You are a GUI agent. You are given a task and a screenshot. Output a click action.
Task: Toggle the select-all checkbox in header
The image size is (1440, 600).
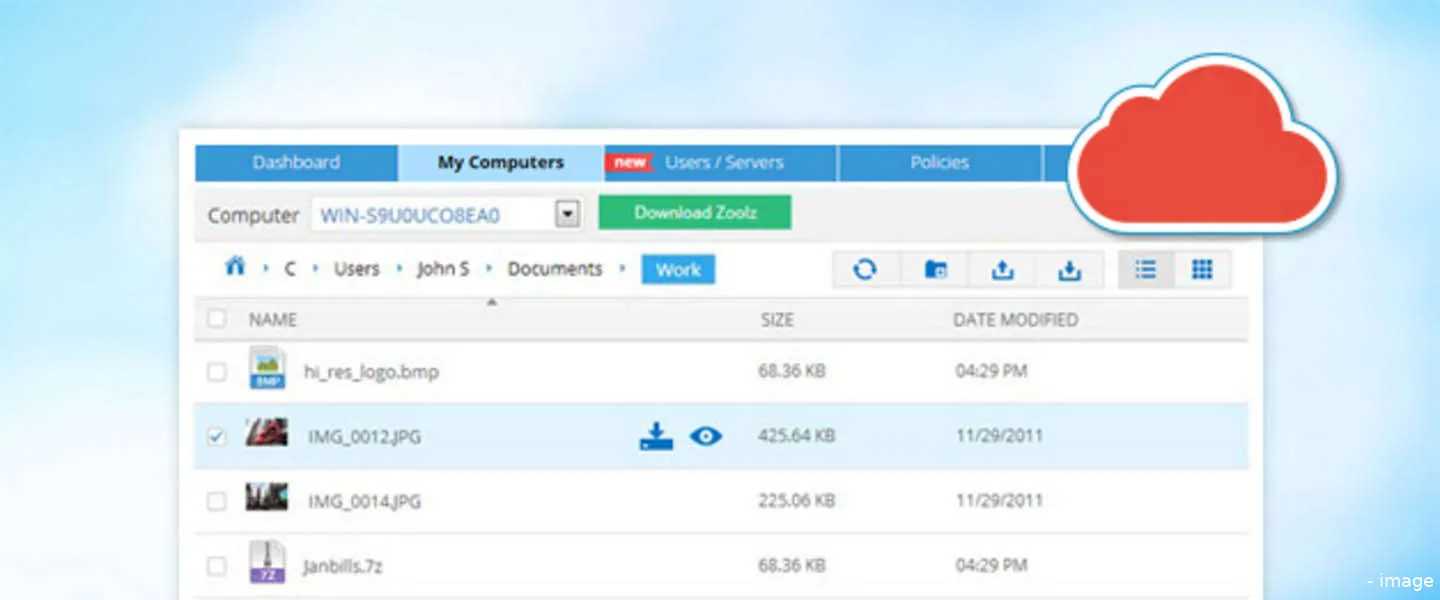(x=216, y=320)
